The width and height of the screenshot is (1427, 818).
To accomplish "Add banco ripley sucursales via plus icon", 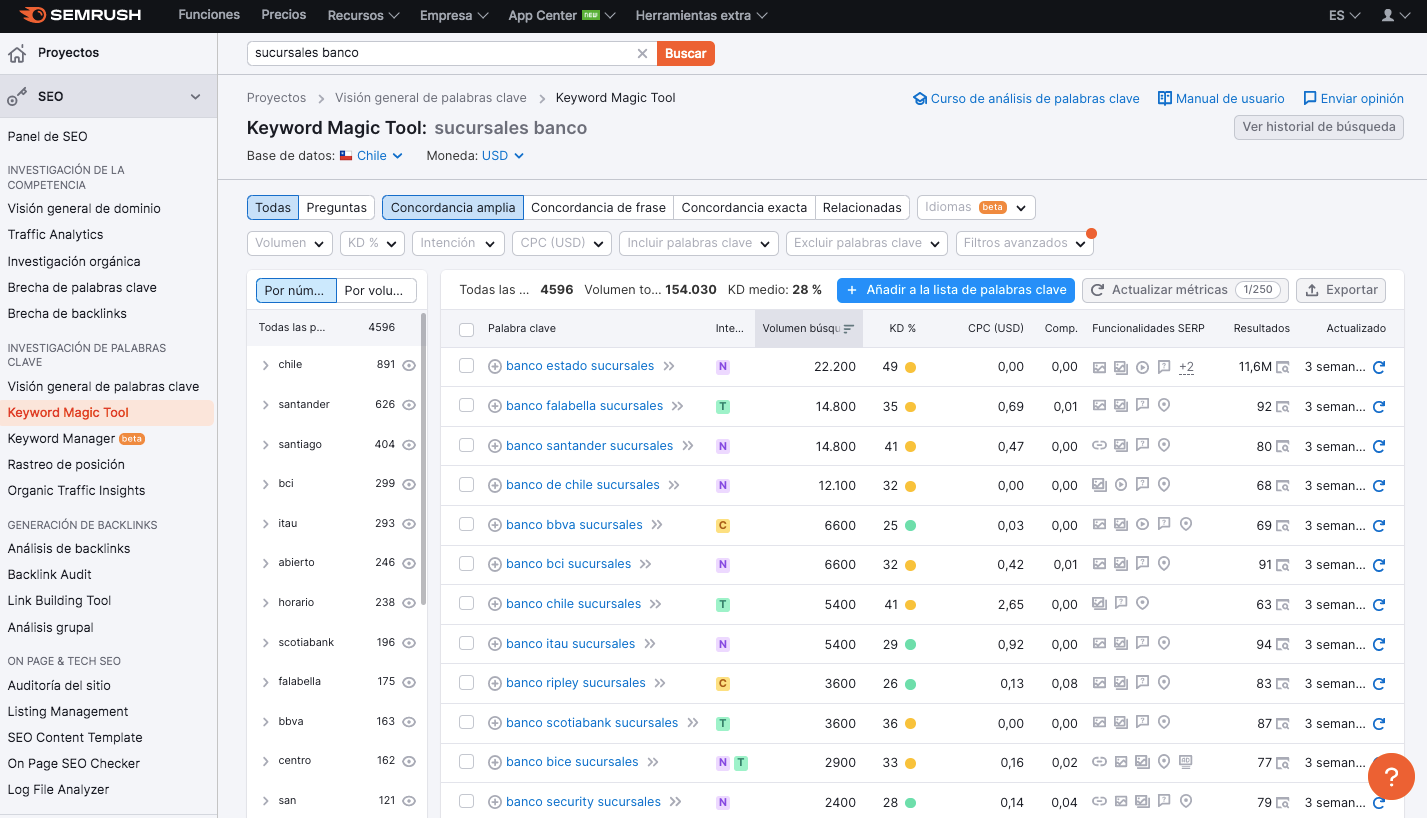I will [x=495, y=683].
